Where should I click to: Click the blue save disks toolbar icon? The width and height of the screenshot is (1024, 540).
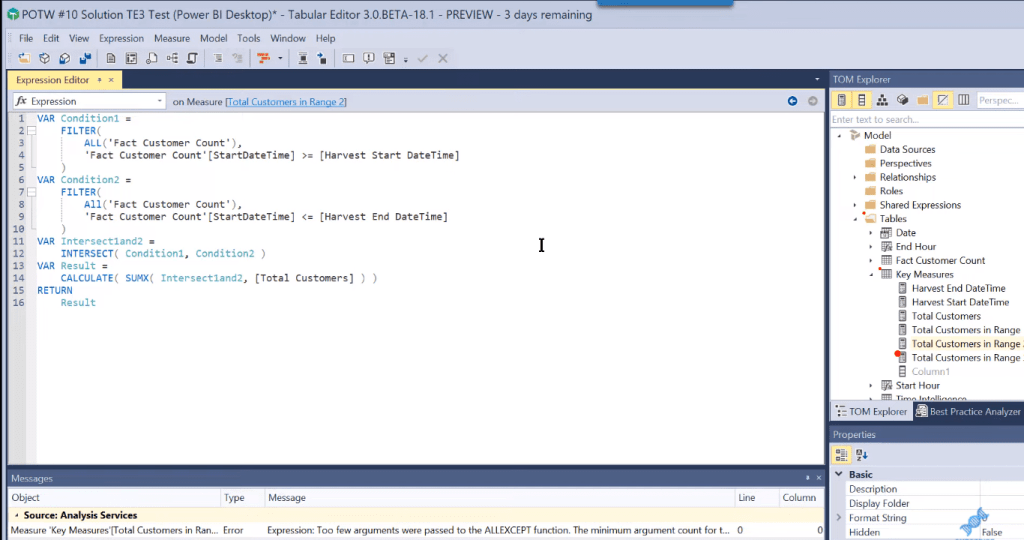pyautogui.click(x=85, y=59)
